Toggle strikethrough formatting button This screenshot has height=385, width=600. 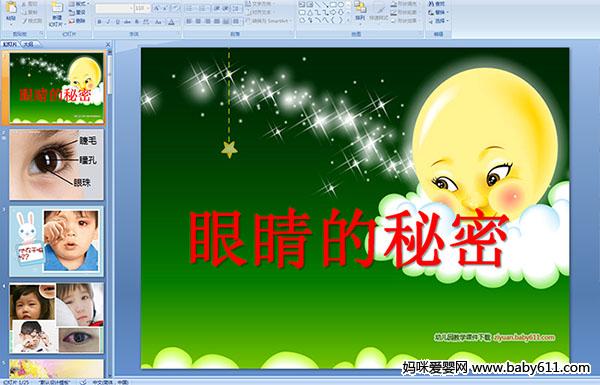pyautogui.click(x=127, y=22)
